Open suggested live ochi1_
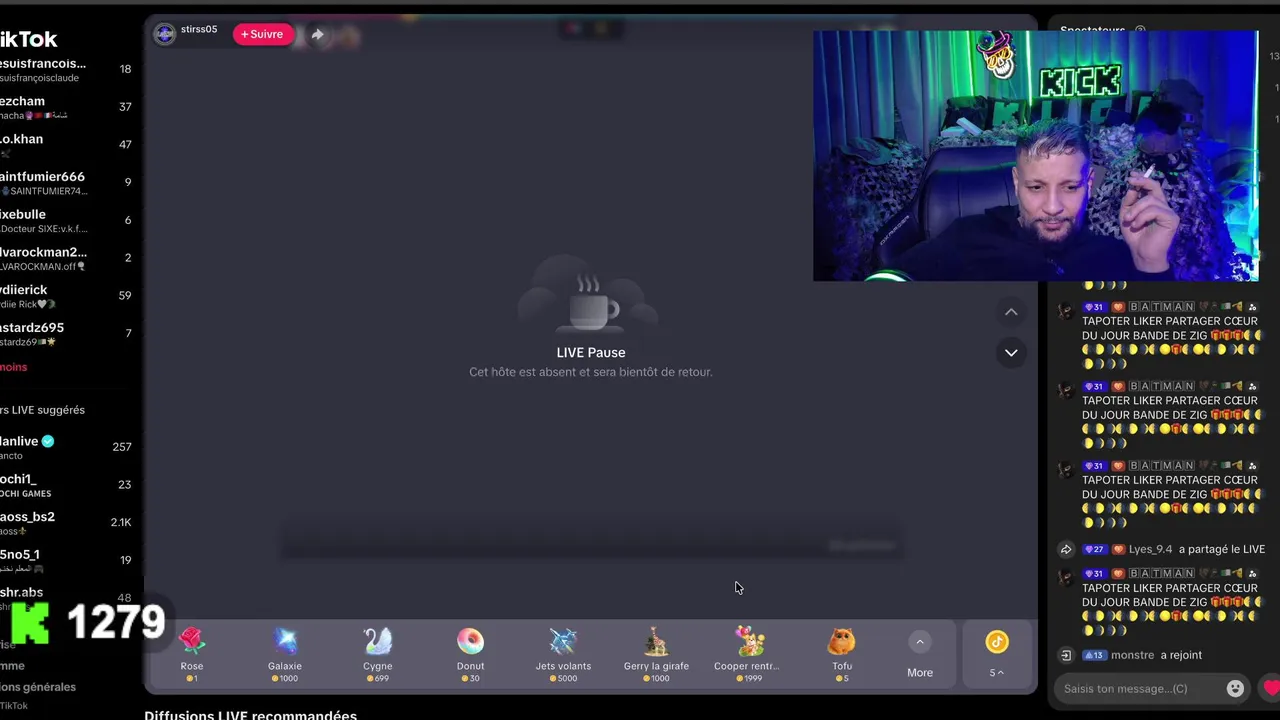 66,485
